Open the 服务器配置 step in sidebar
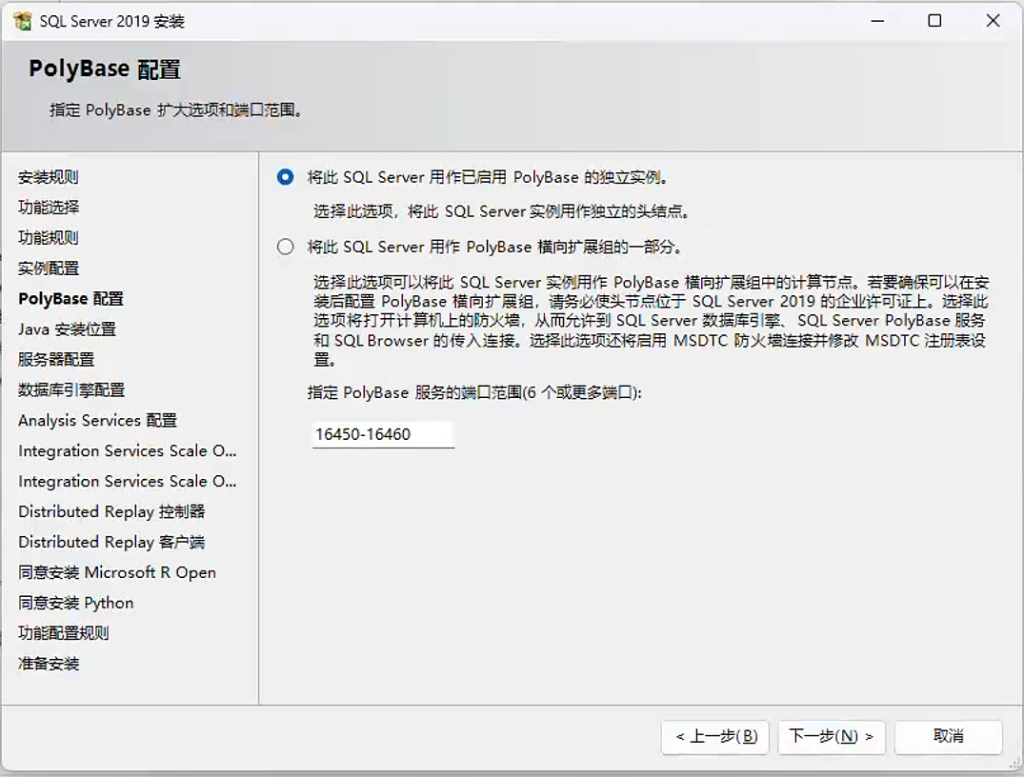This screenshot has width=1024, height=777. click(x=56, y=360)
